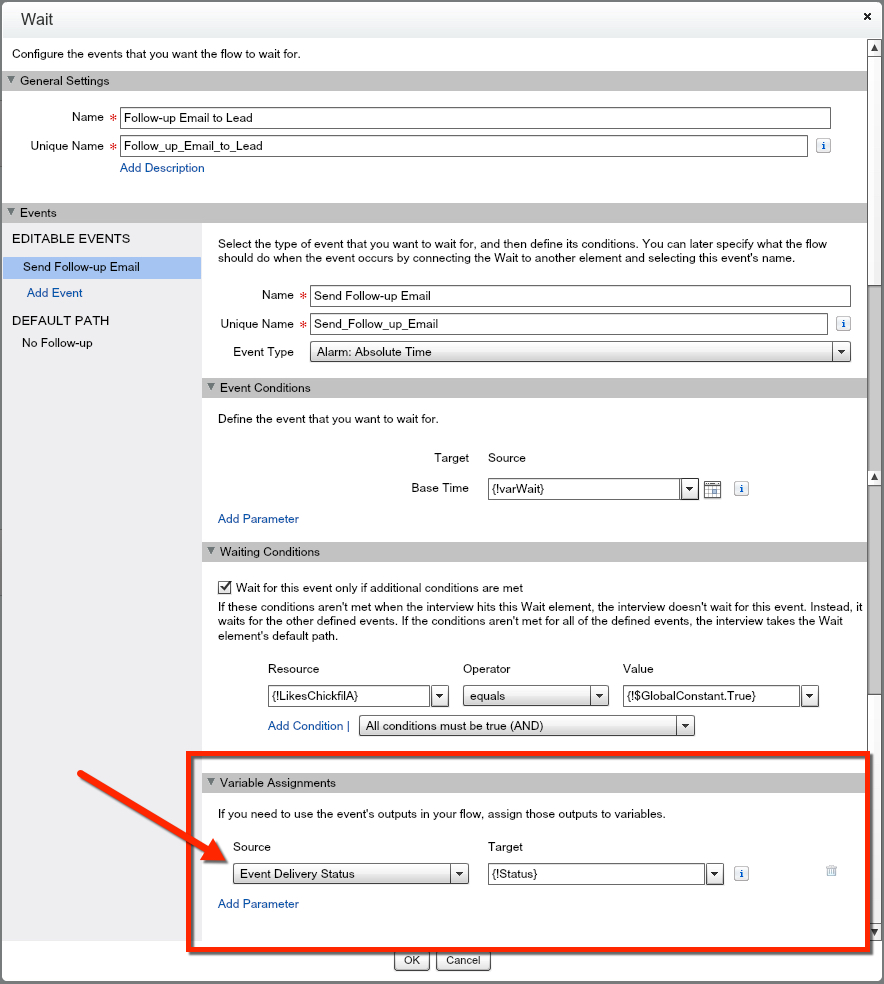Click the 'Add Event' link
Image resolution: width=884 pixels, height=984 pixels.
click(55, 293)
